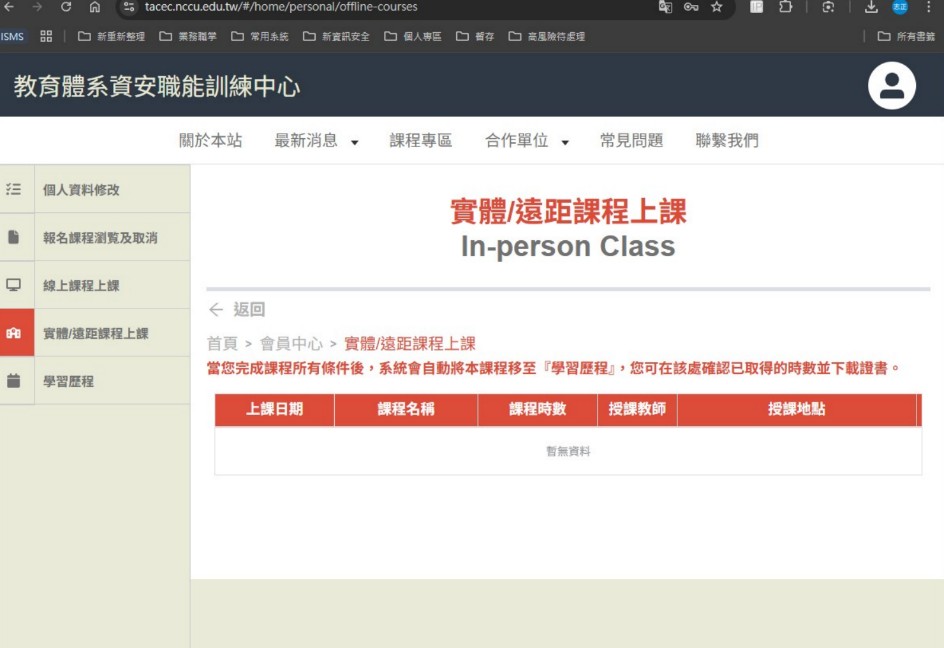Open the apps grid icon in bookmarks bar
Viewport: 944px width, 648px height.
[46, 36]
